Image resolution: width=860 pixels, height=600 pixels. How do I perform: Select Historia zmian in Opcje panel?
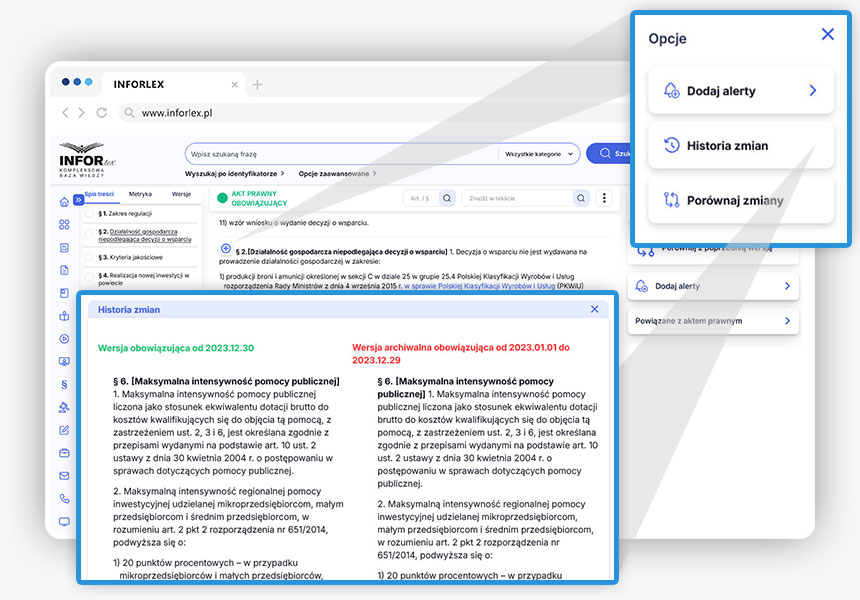[740, 146]
